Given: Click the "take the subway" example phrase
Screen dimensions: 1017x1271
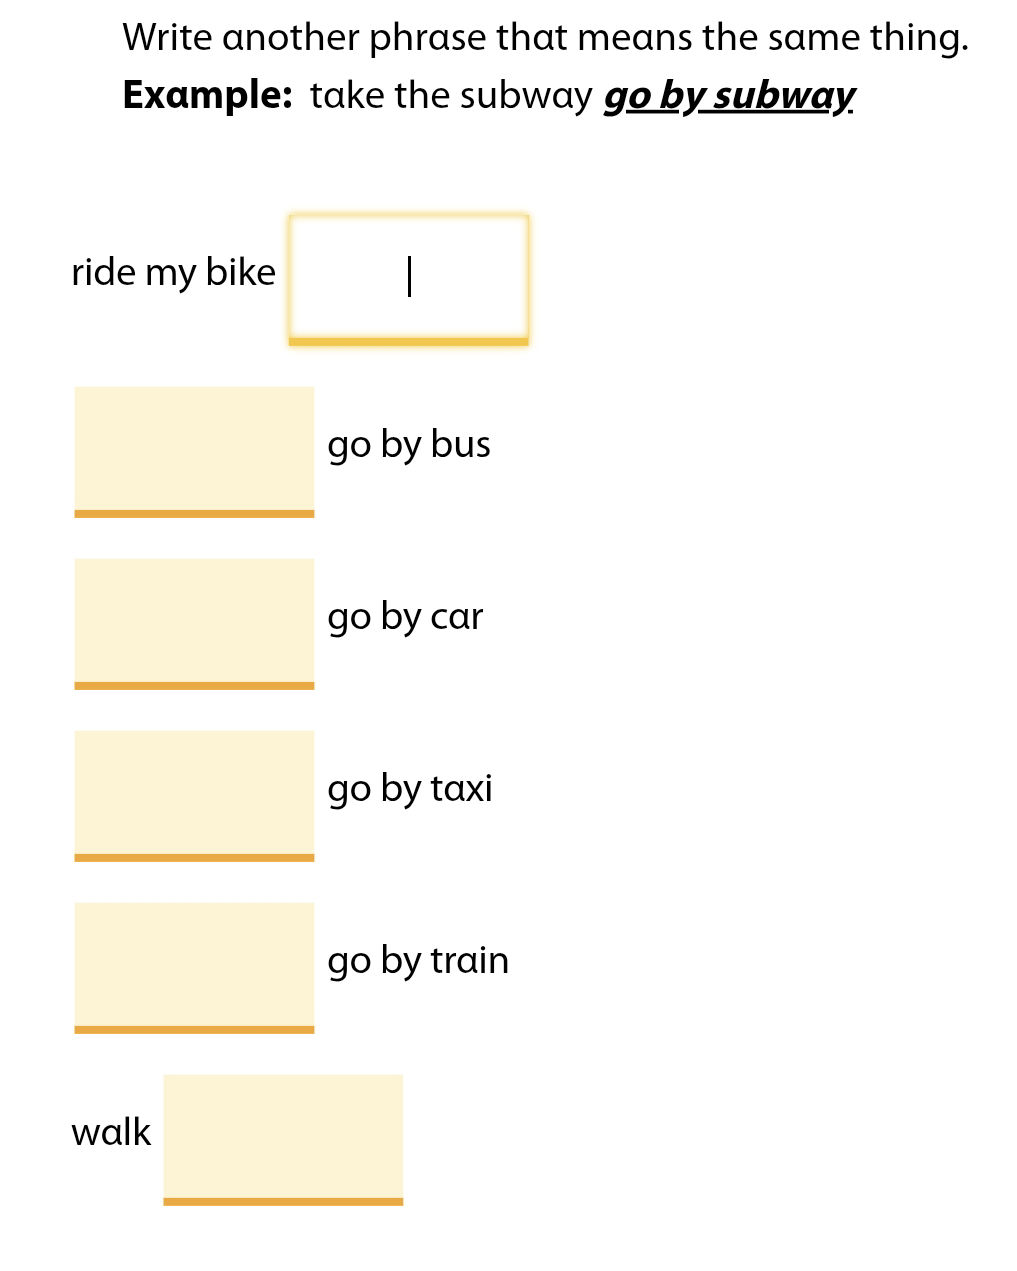Looking at the screenshot, I should [x=451, y=96].
